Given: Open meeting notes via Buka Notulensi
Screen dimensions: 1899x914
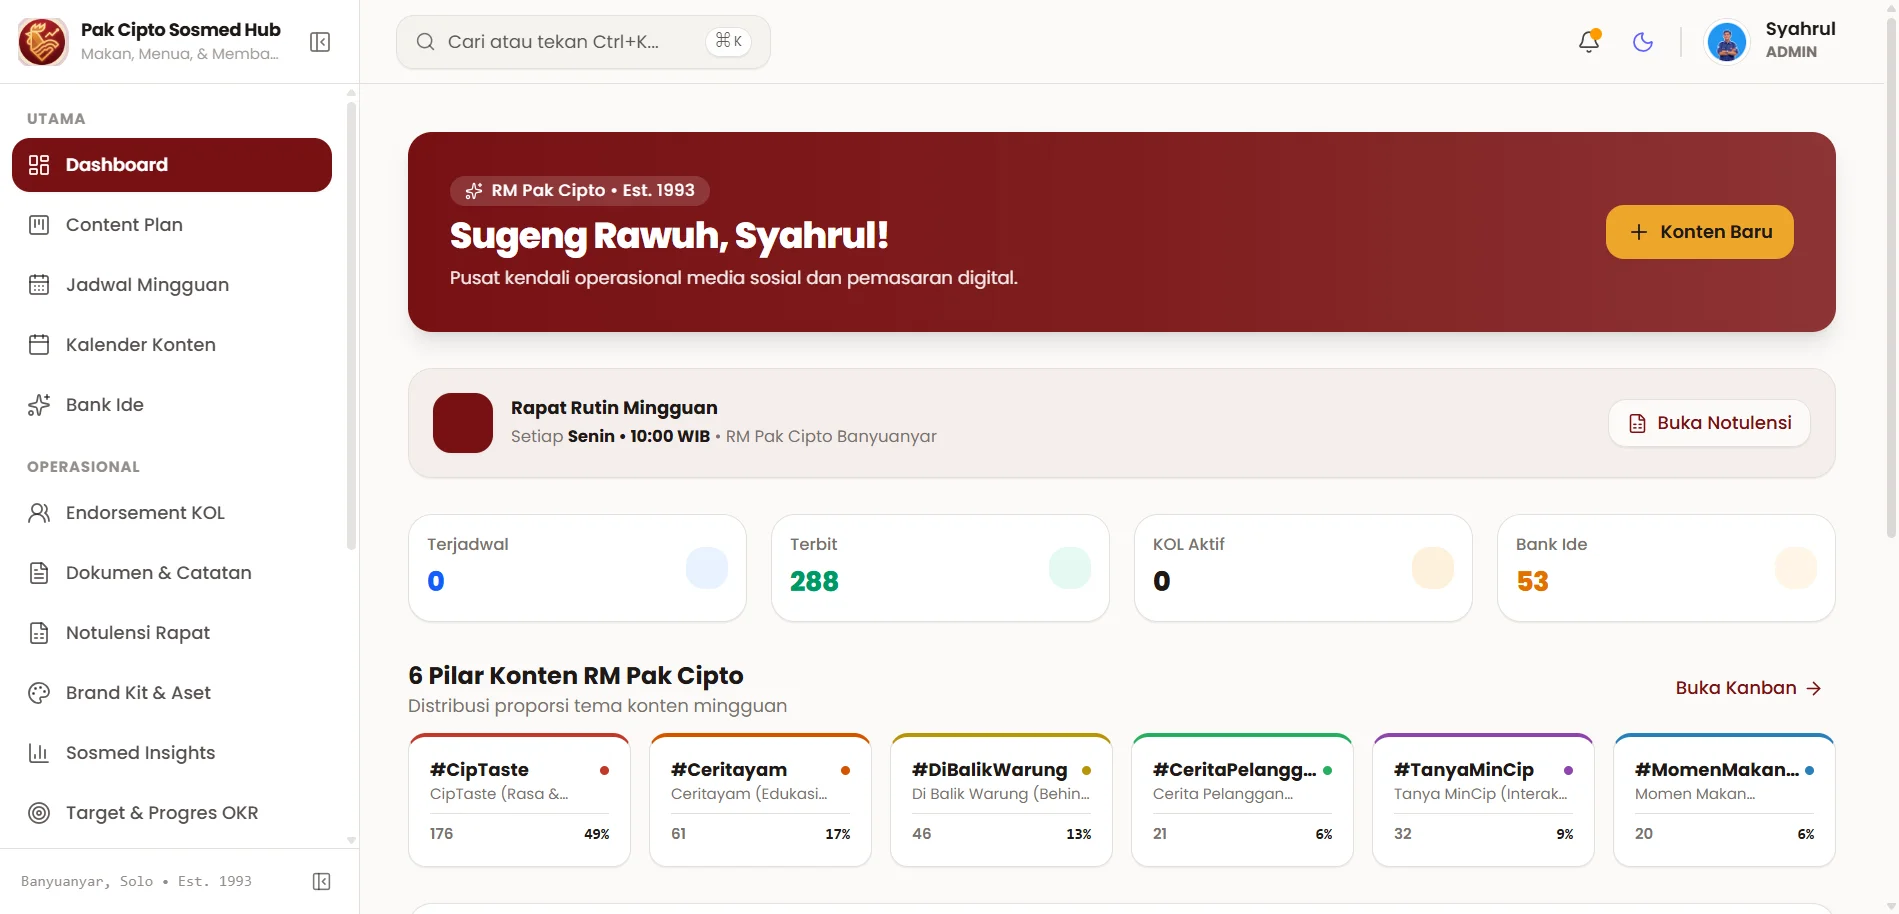Looking at the screenshot, I should point(1710,423).
